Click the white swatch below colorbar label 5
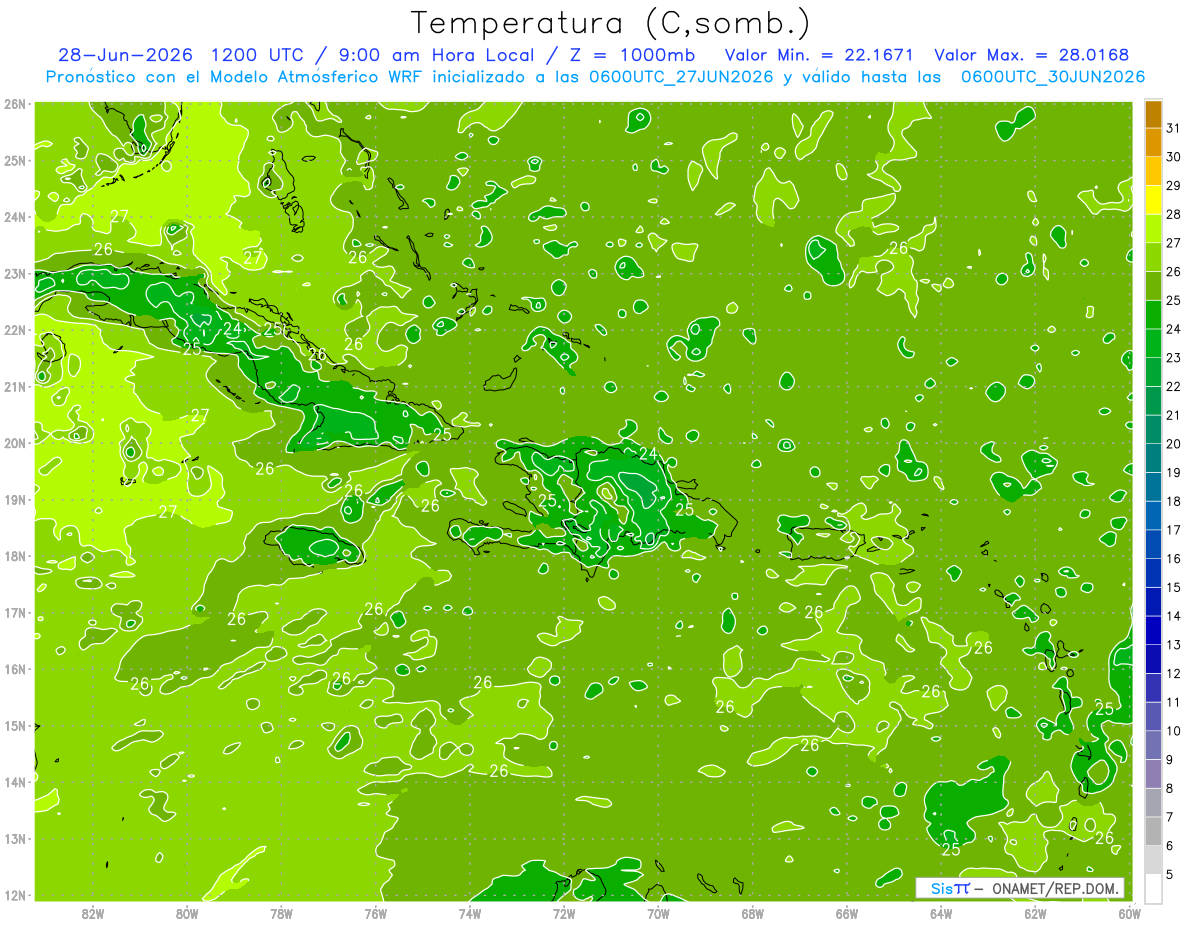Viewport: 1200px width, 927px height. point(1153,888)
